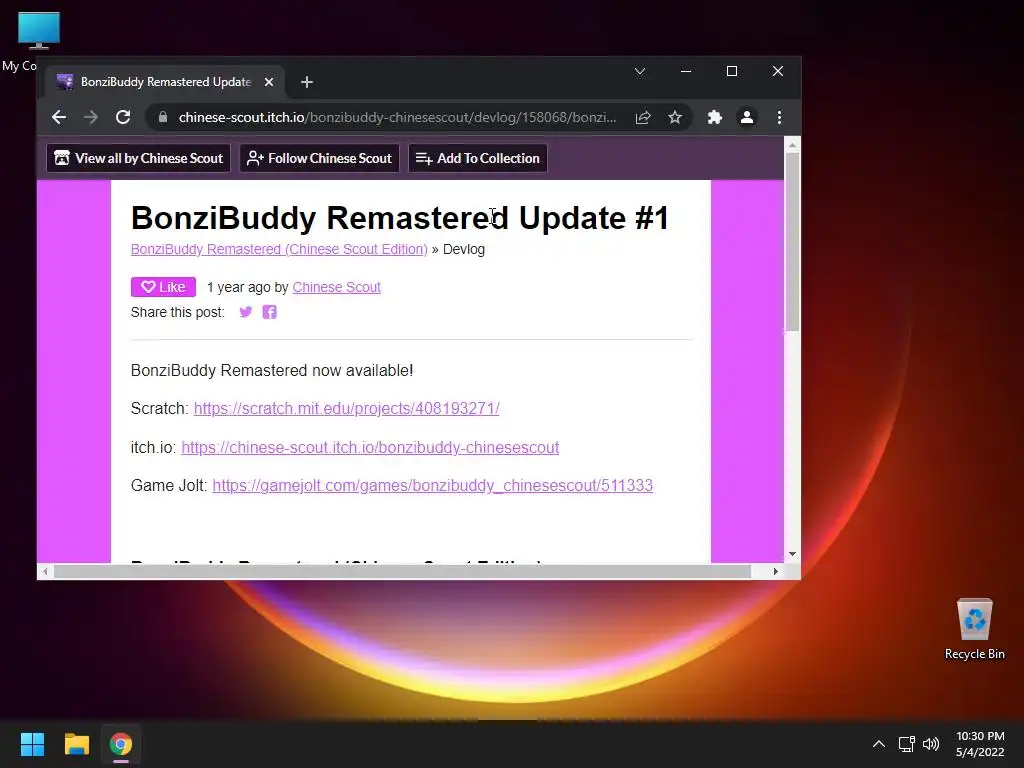Open BonziBuddy Remastered (Chinese Scout Edition) breadcrumb link

pyautogui.click(x=279, y=249)
